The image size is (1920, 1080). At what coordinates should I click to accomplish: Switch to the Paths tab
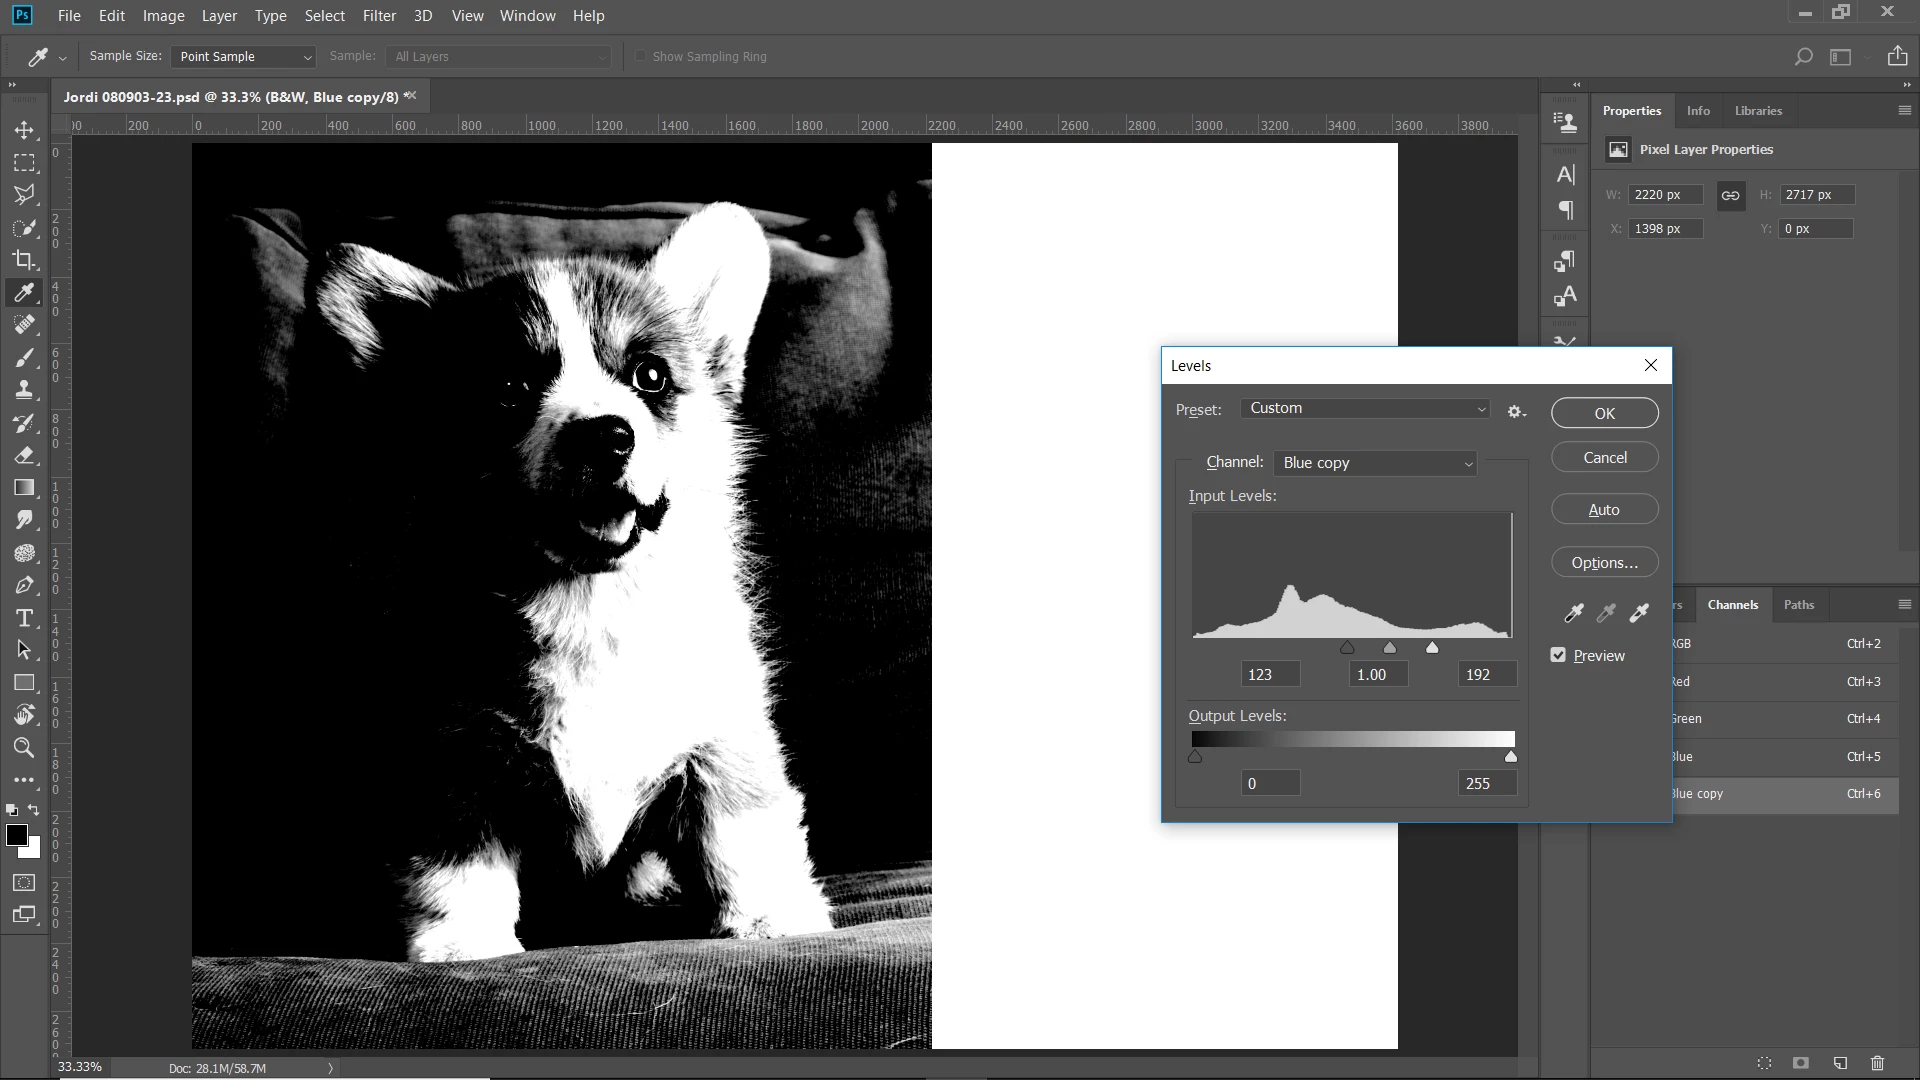1798,605
